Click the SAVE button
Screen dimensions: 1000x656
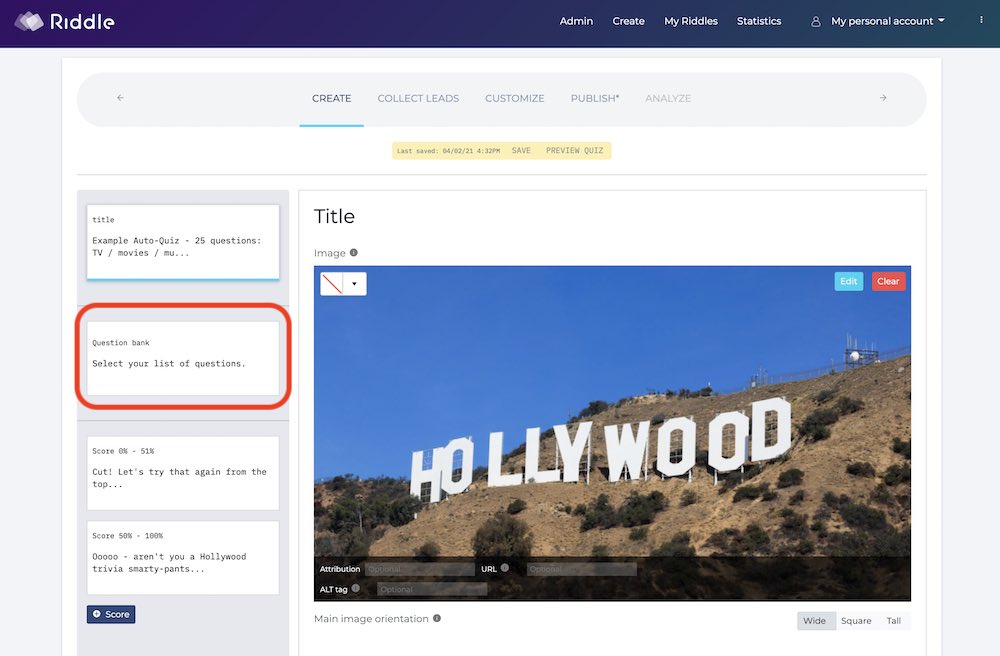pos(521,150)
